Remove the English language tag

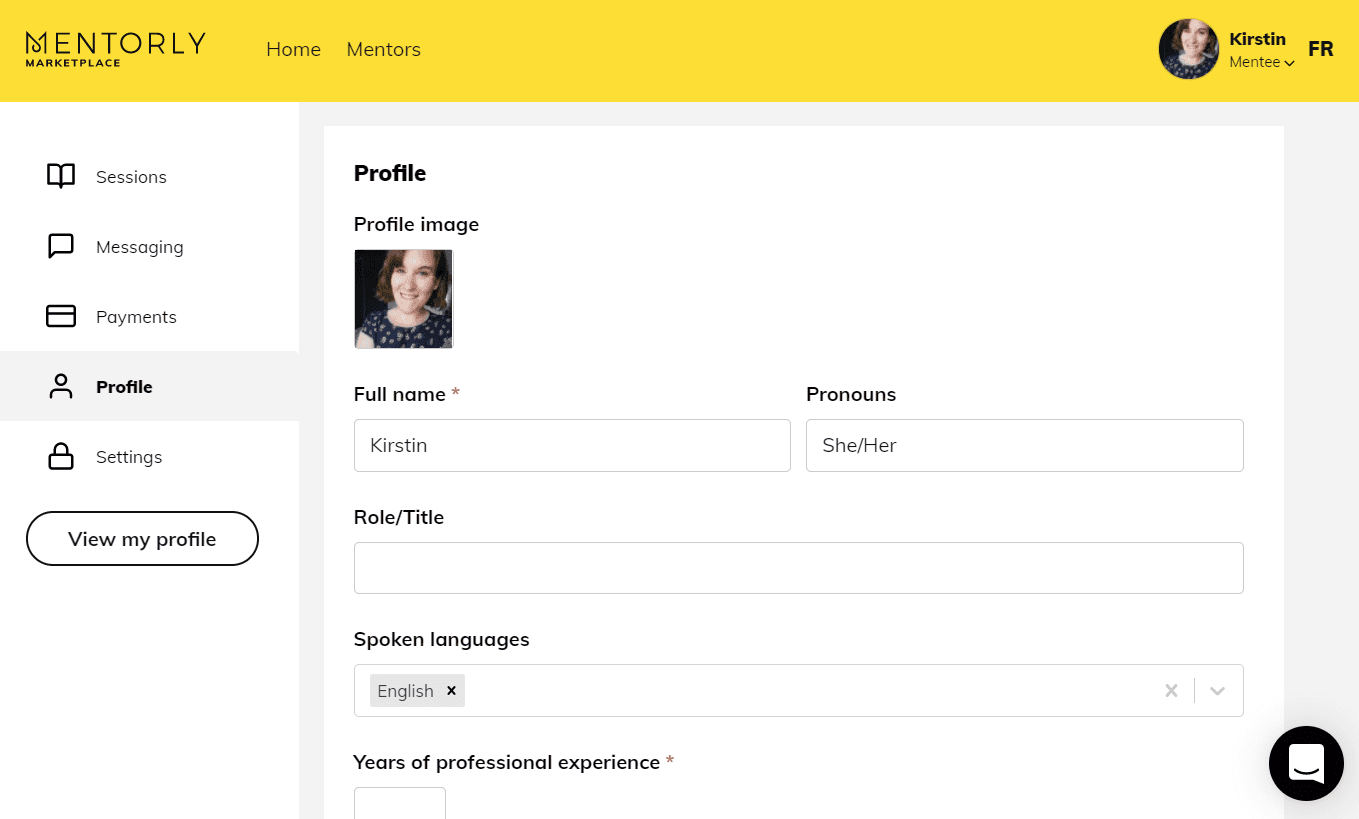click(451, 690)
